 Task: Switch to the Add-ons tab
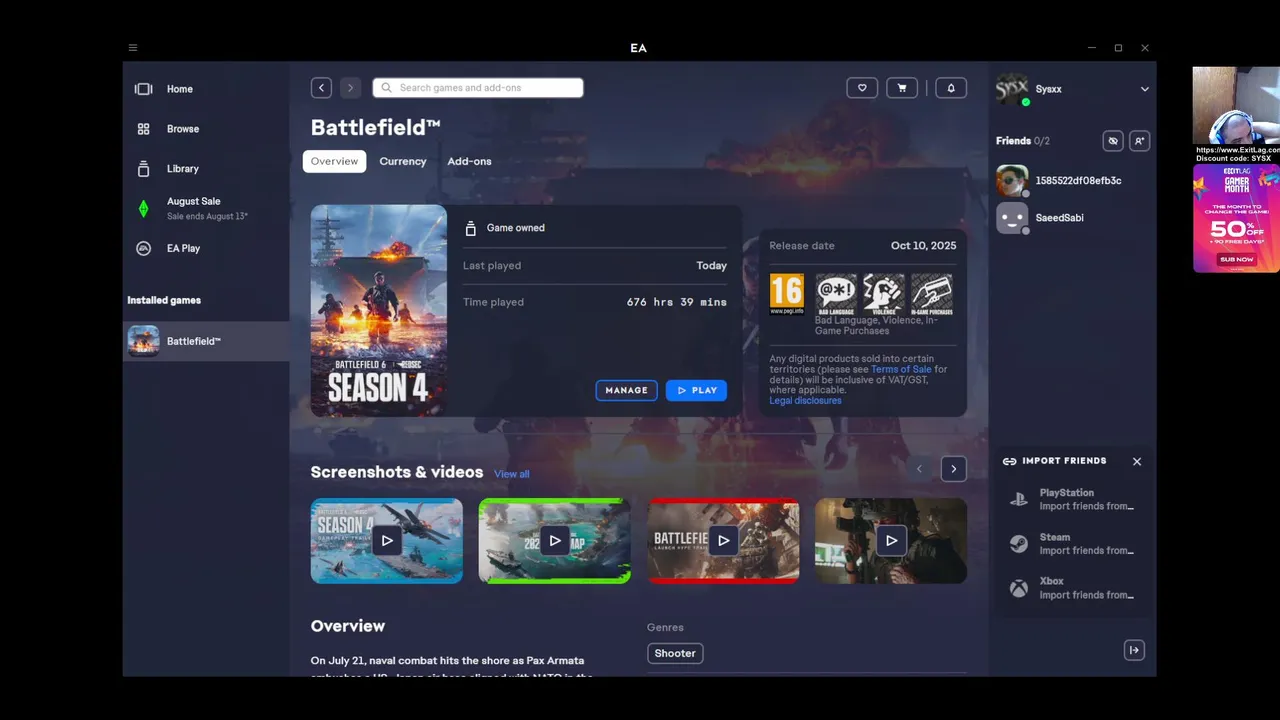coord(469,161)
